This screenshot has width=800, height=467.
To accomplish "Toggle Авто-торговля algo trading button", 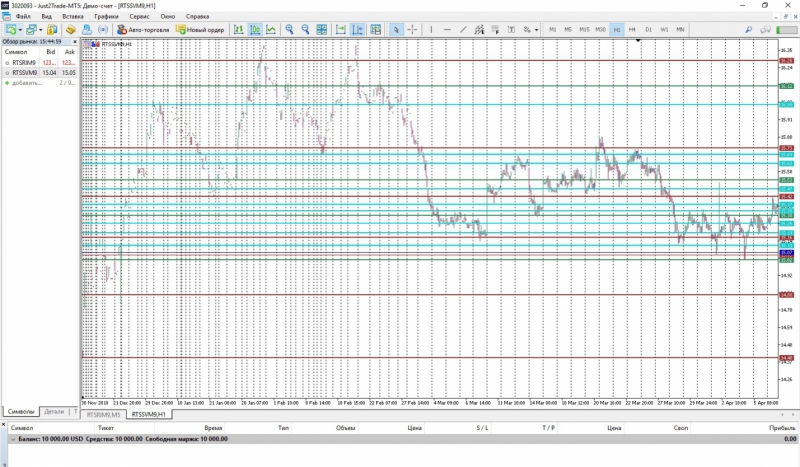I will (143, 30).
